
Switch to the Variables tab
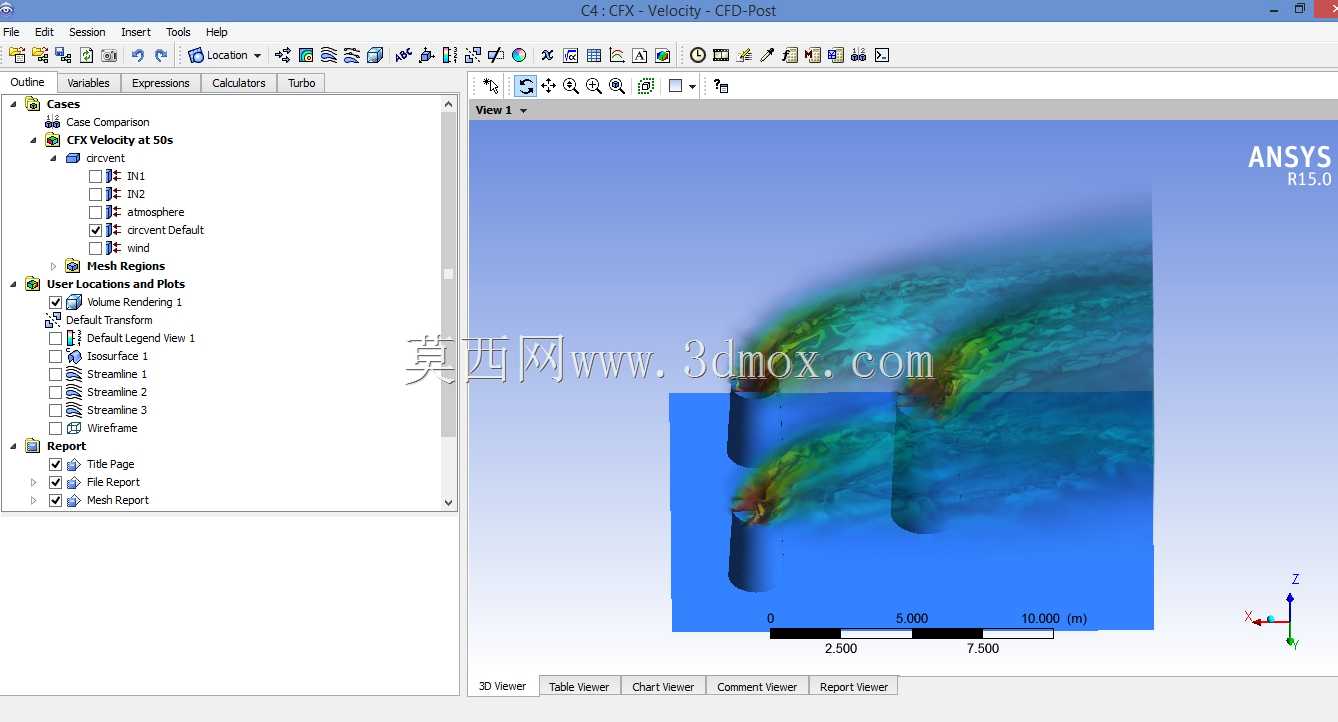[89, 83]
